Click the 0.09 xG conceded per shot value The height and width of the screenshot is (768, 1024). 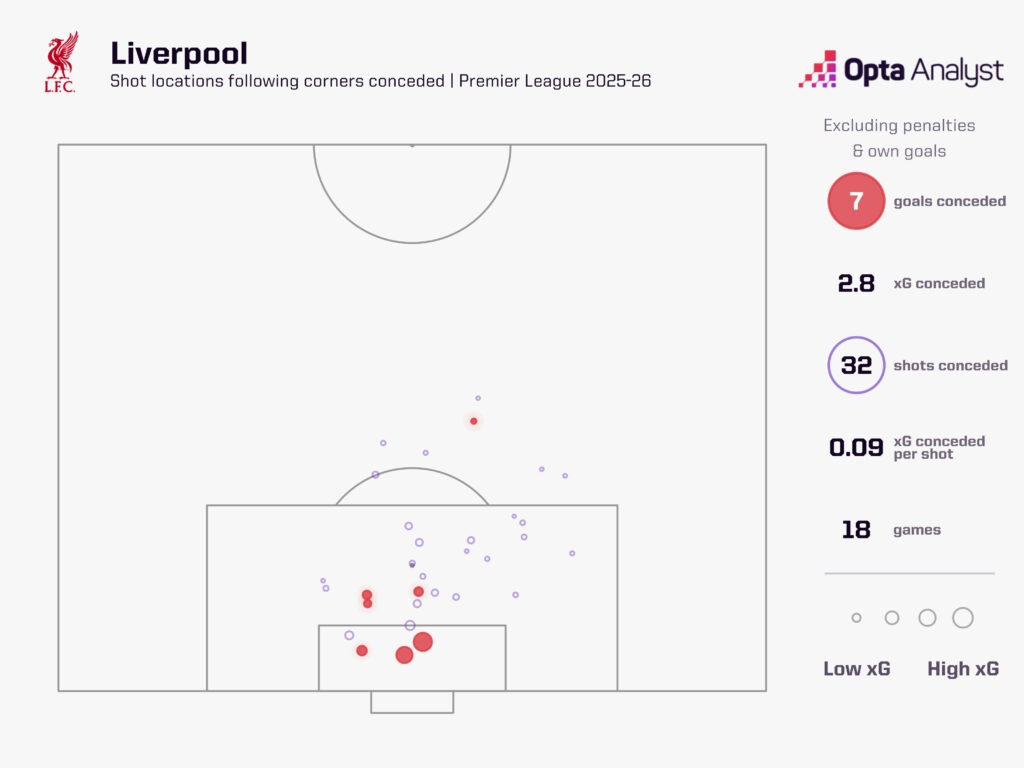click(856, 447)
